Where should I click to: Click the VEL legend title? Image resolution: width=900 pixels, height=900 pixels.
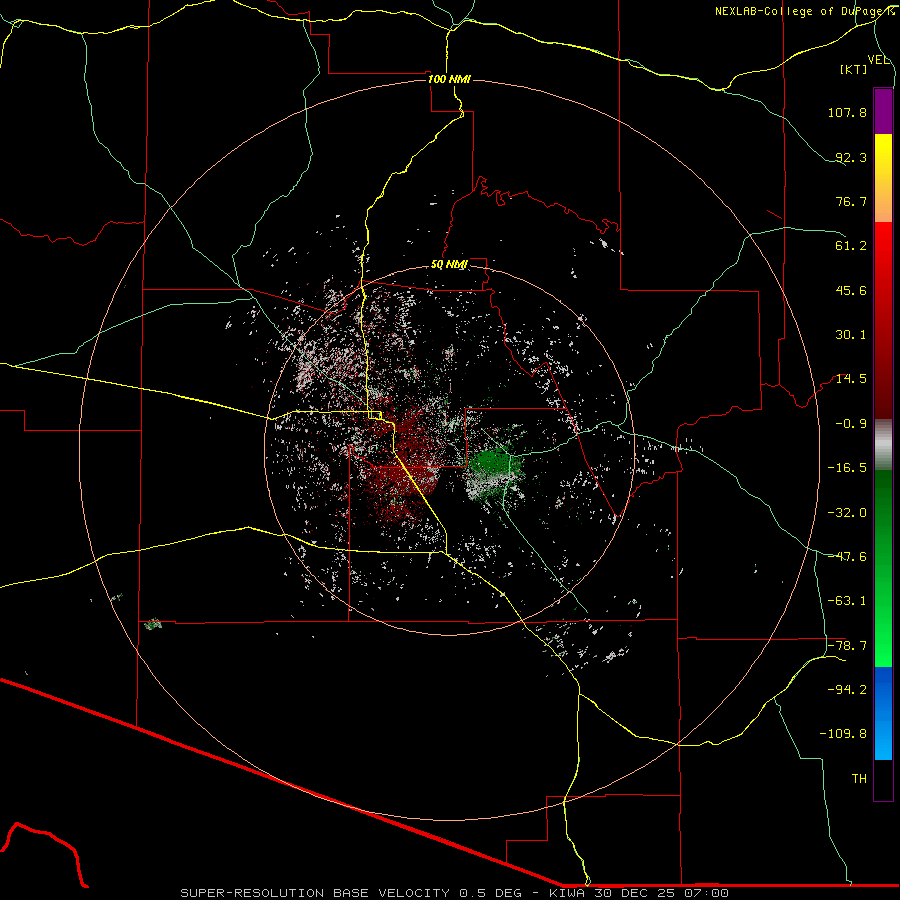click(878, 60)
